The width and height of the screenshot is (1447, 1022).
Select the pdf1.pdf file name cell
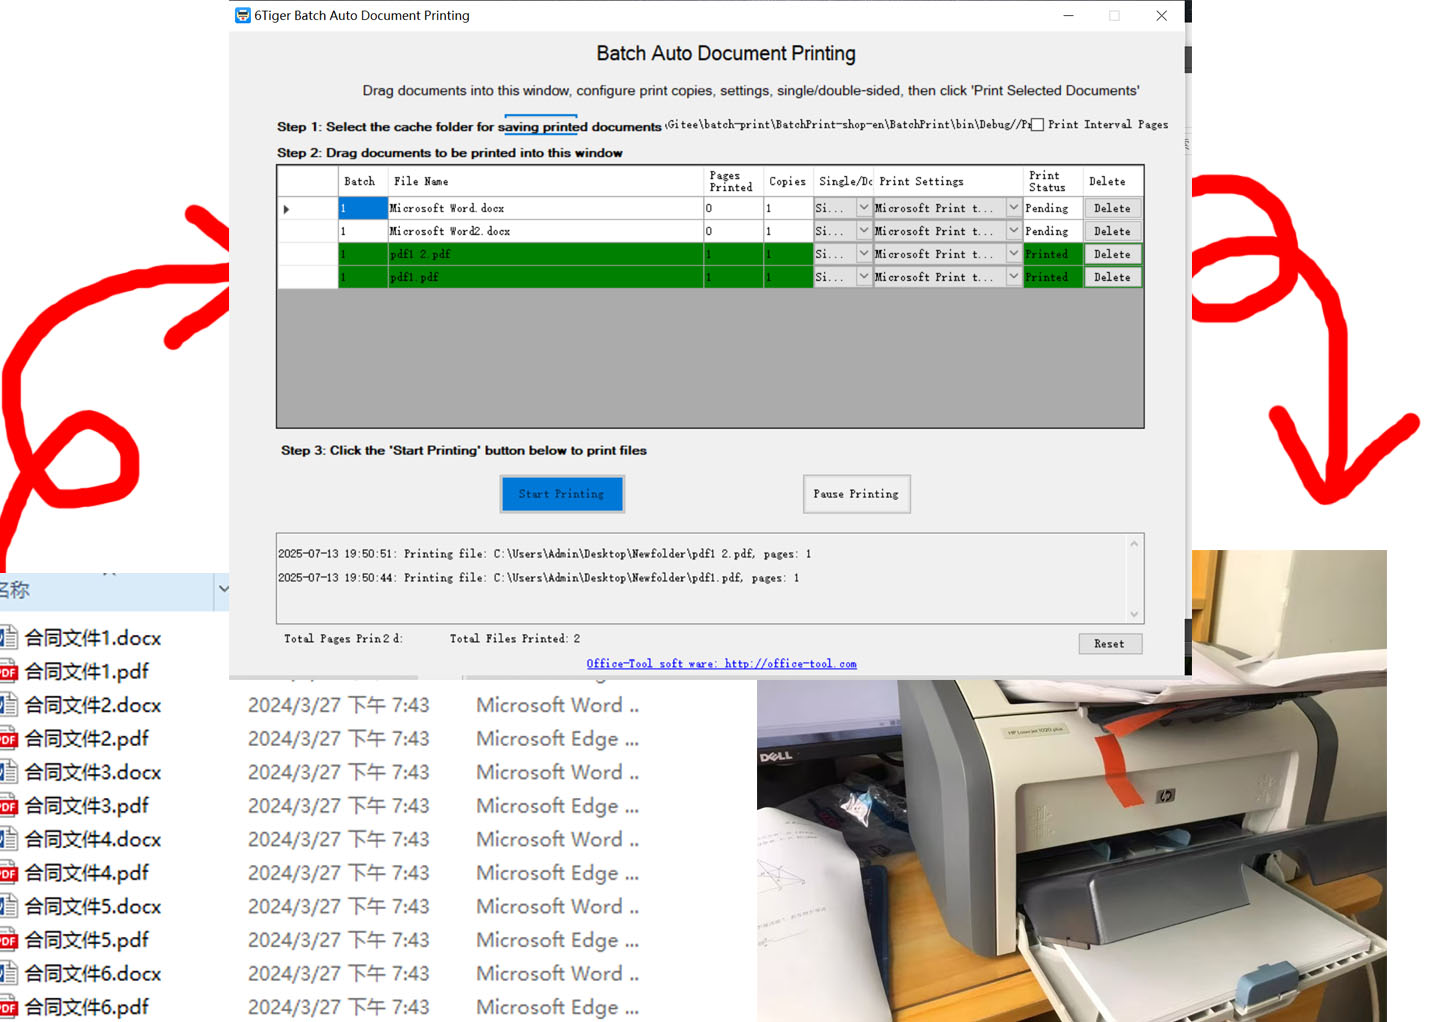click(546, 277)
